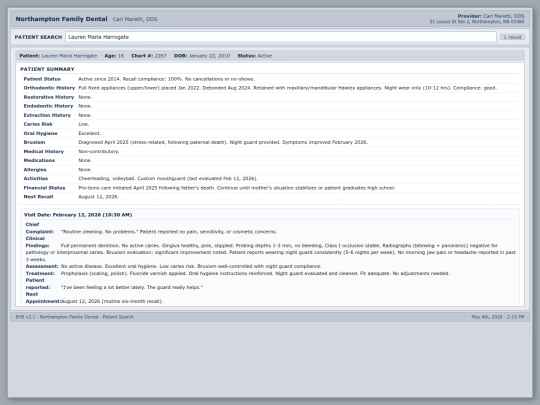
Task: Click the 'Excellent.' oral hygiene value
Action: (x=90, y=133)
